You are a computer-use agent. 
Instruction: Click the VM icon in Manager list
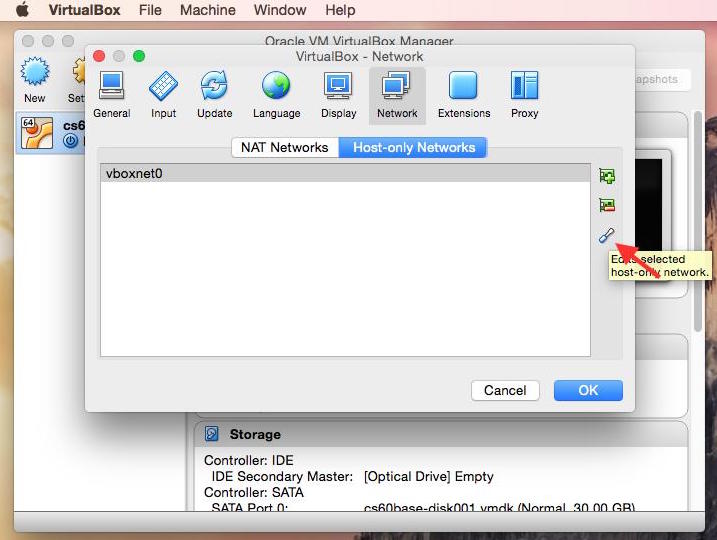pos(37,133)
